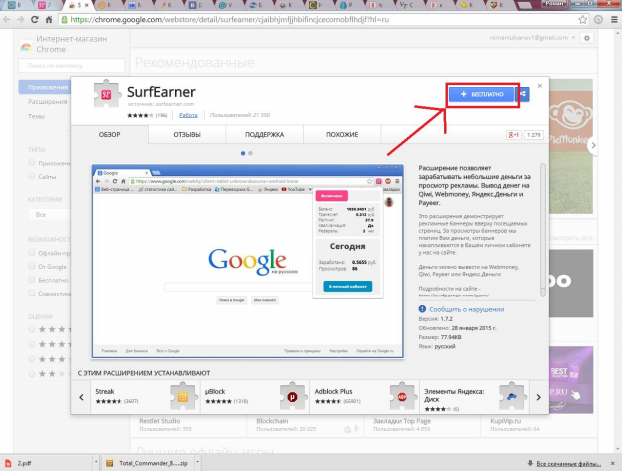Tick the От Google checkbox
The height and width of the screenshot is (471, 622).
click(x=32, y=266)
